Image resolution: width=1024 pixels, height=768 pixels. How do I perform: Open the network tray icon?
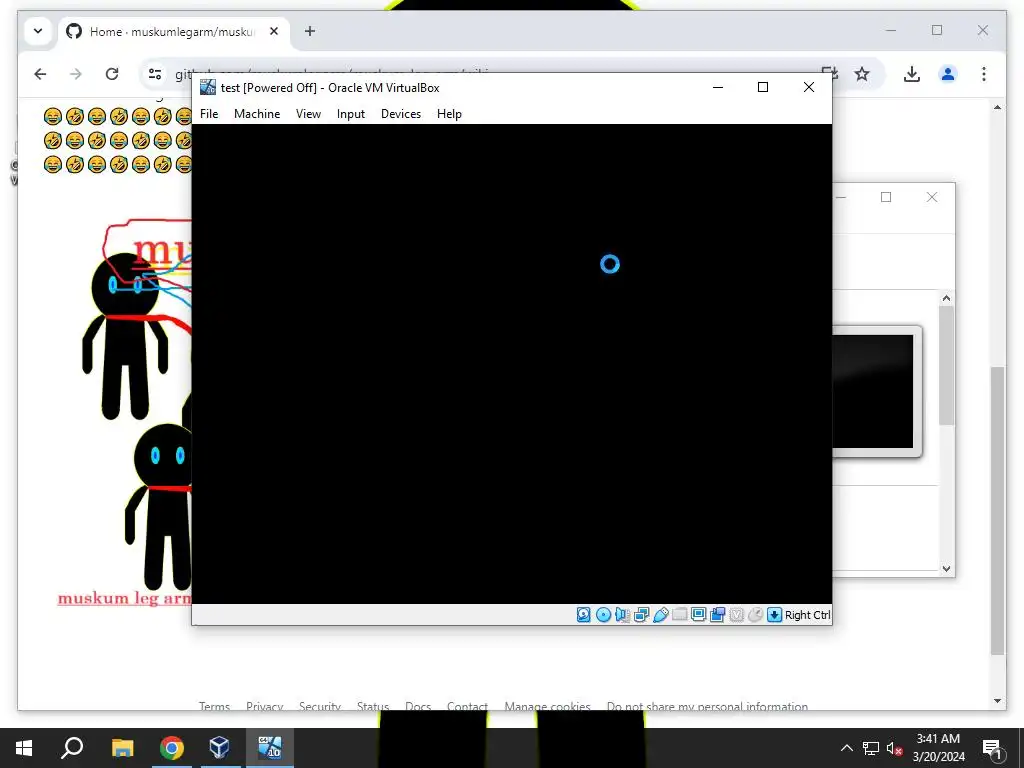(x=871, y=748)
